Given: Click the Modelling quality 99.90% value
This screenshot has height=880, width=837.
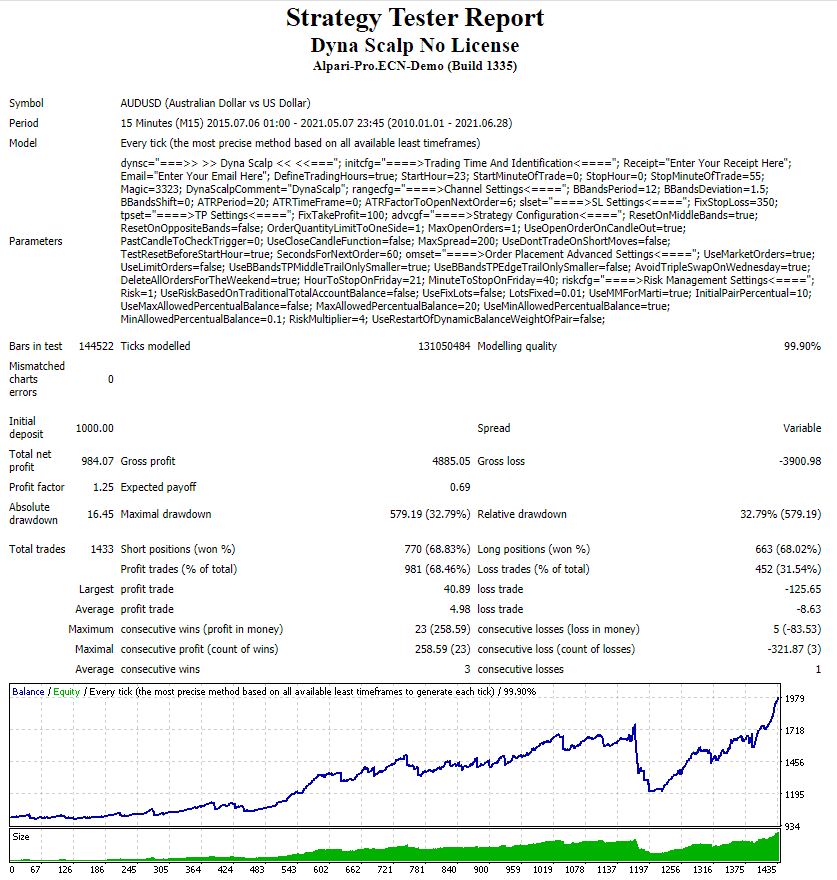Looking at the screenshot, I should 802,346.
